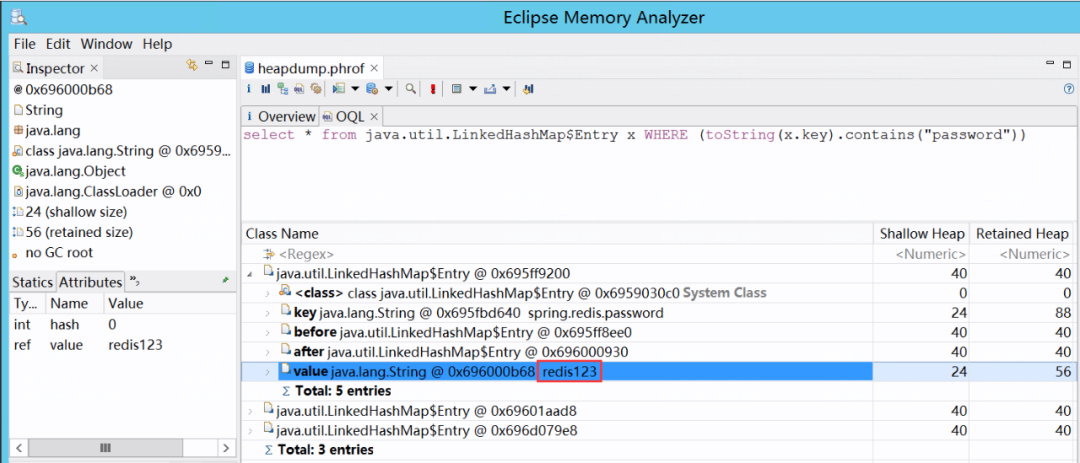Open the heap dump overview info icon
Image resolution: width=1080 pixels, height=463 pixels.
249,89
